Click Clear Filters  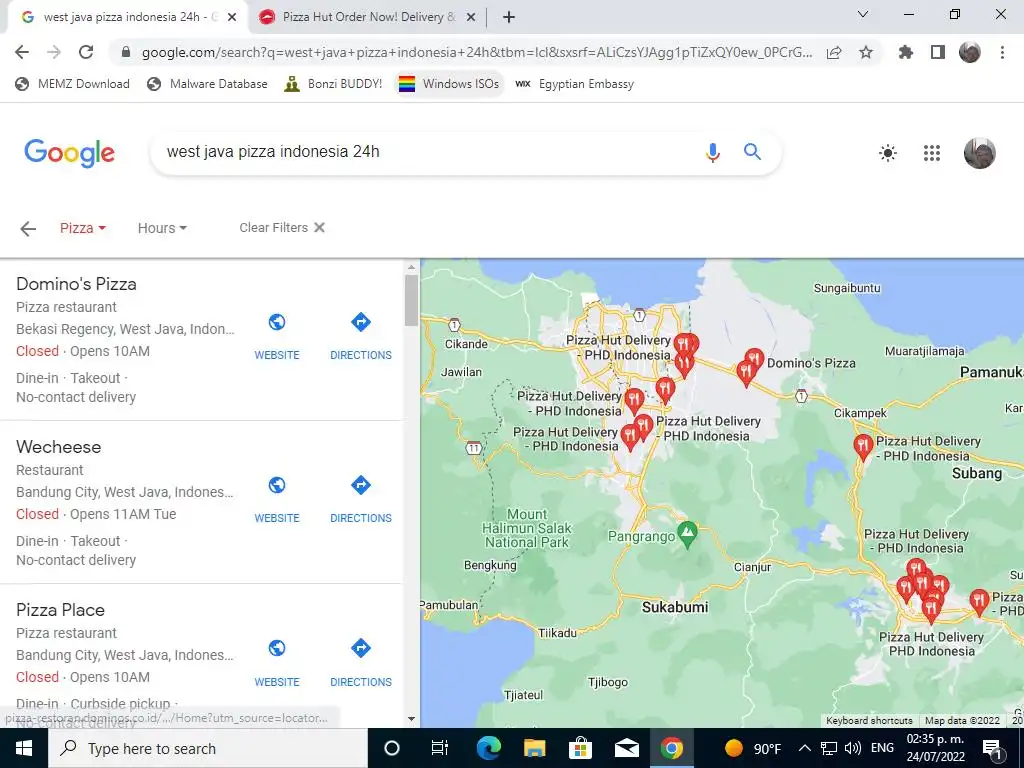[281, 227]
